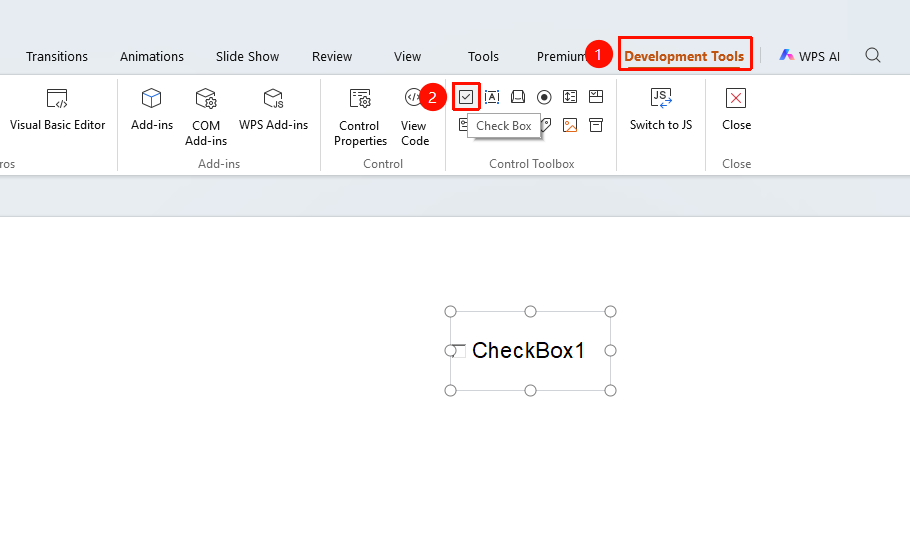Viewport: 910px width, 533px height.
Task: Click the bottom-left resize handle of CheckBox1
Action: tap(450, 391)
